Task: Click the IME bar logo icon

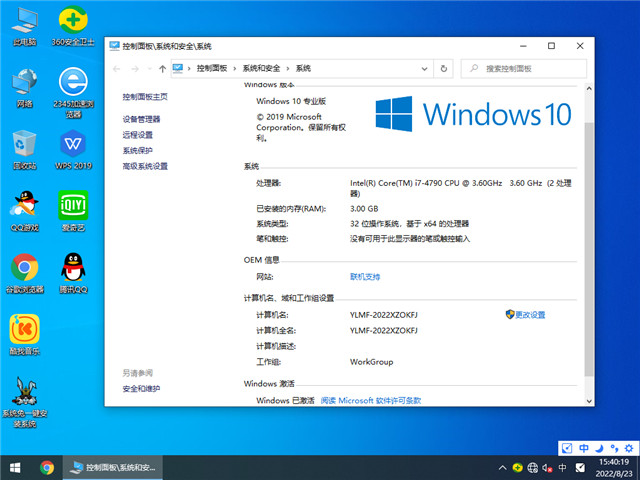Action: tap(567, 448)
